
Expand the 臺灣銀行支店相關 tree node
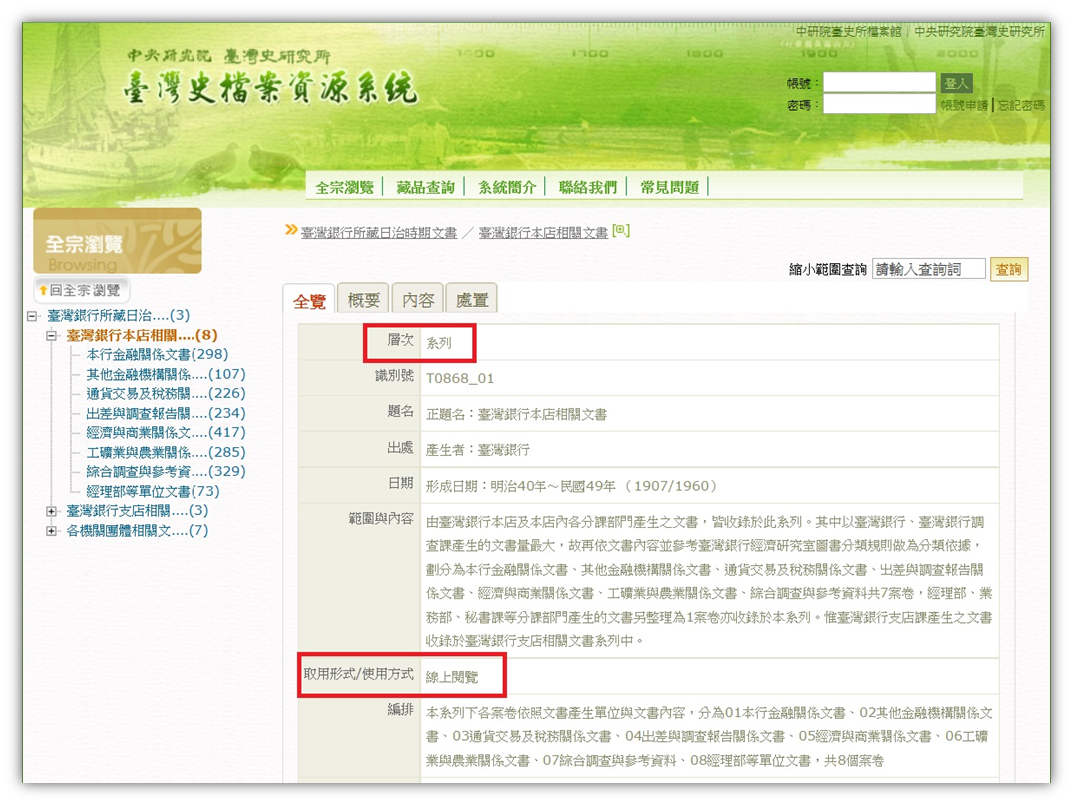51,511
